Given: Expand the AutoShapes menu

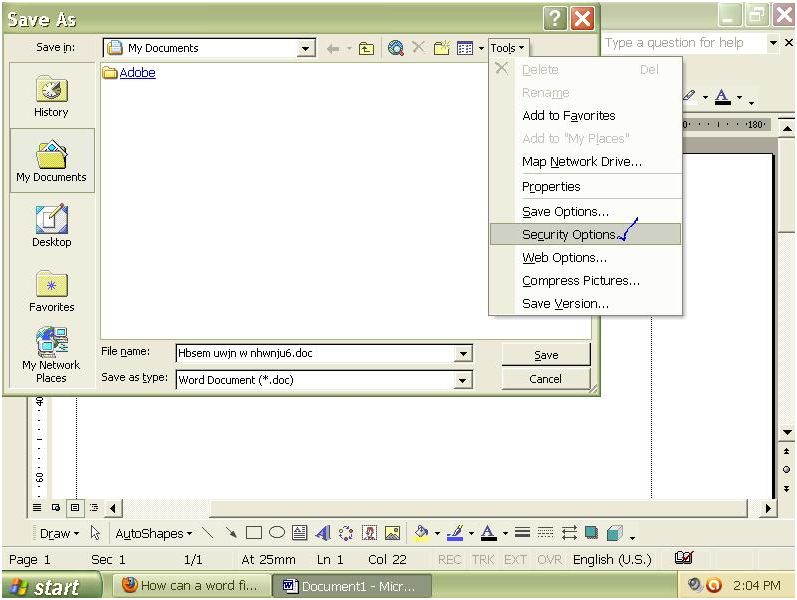Looking at the screenshot, I should point(153,534).
